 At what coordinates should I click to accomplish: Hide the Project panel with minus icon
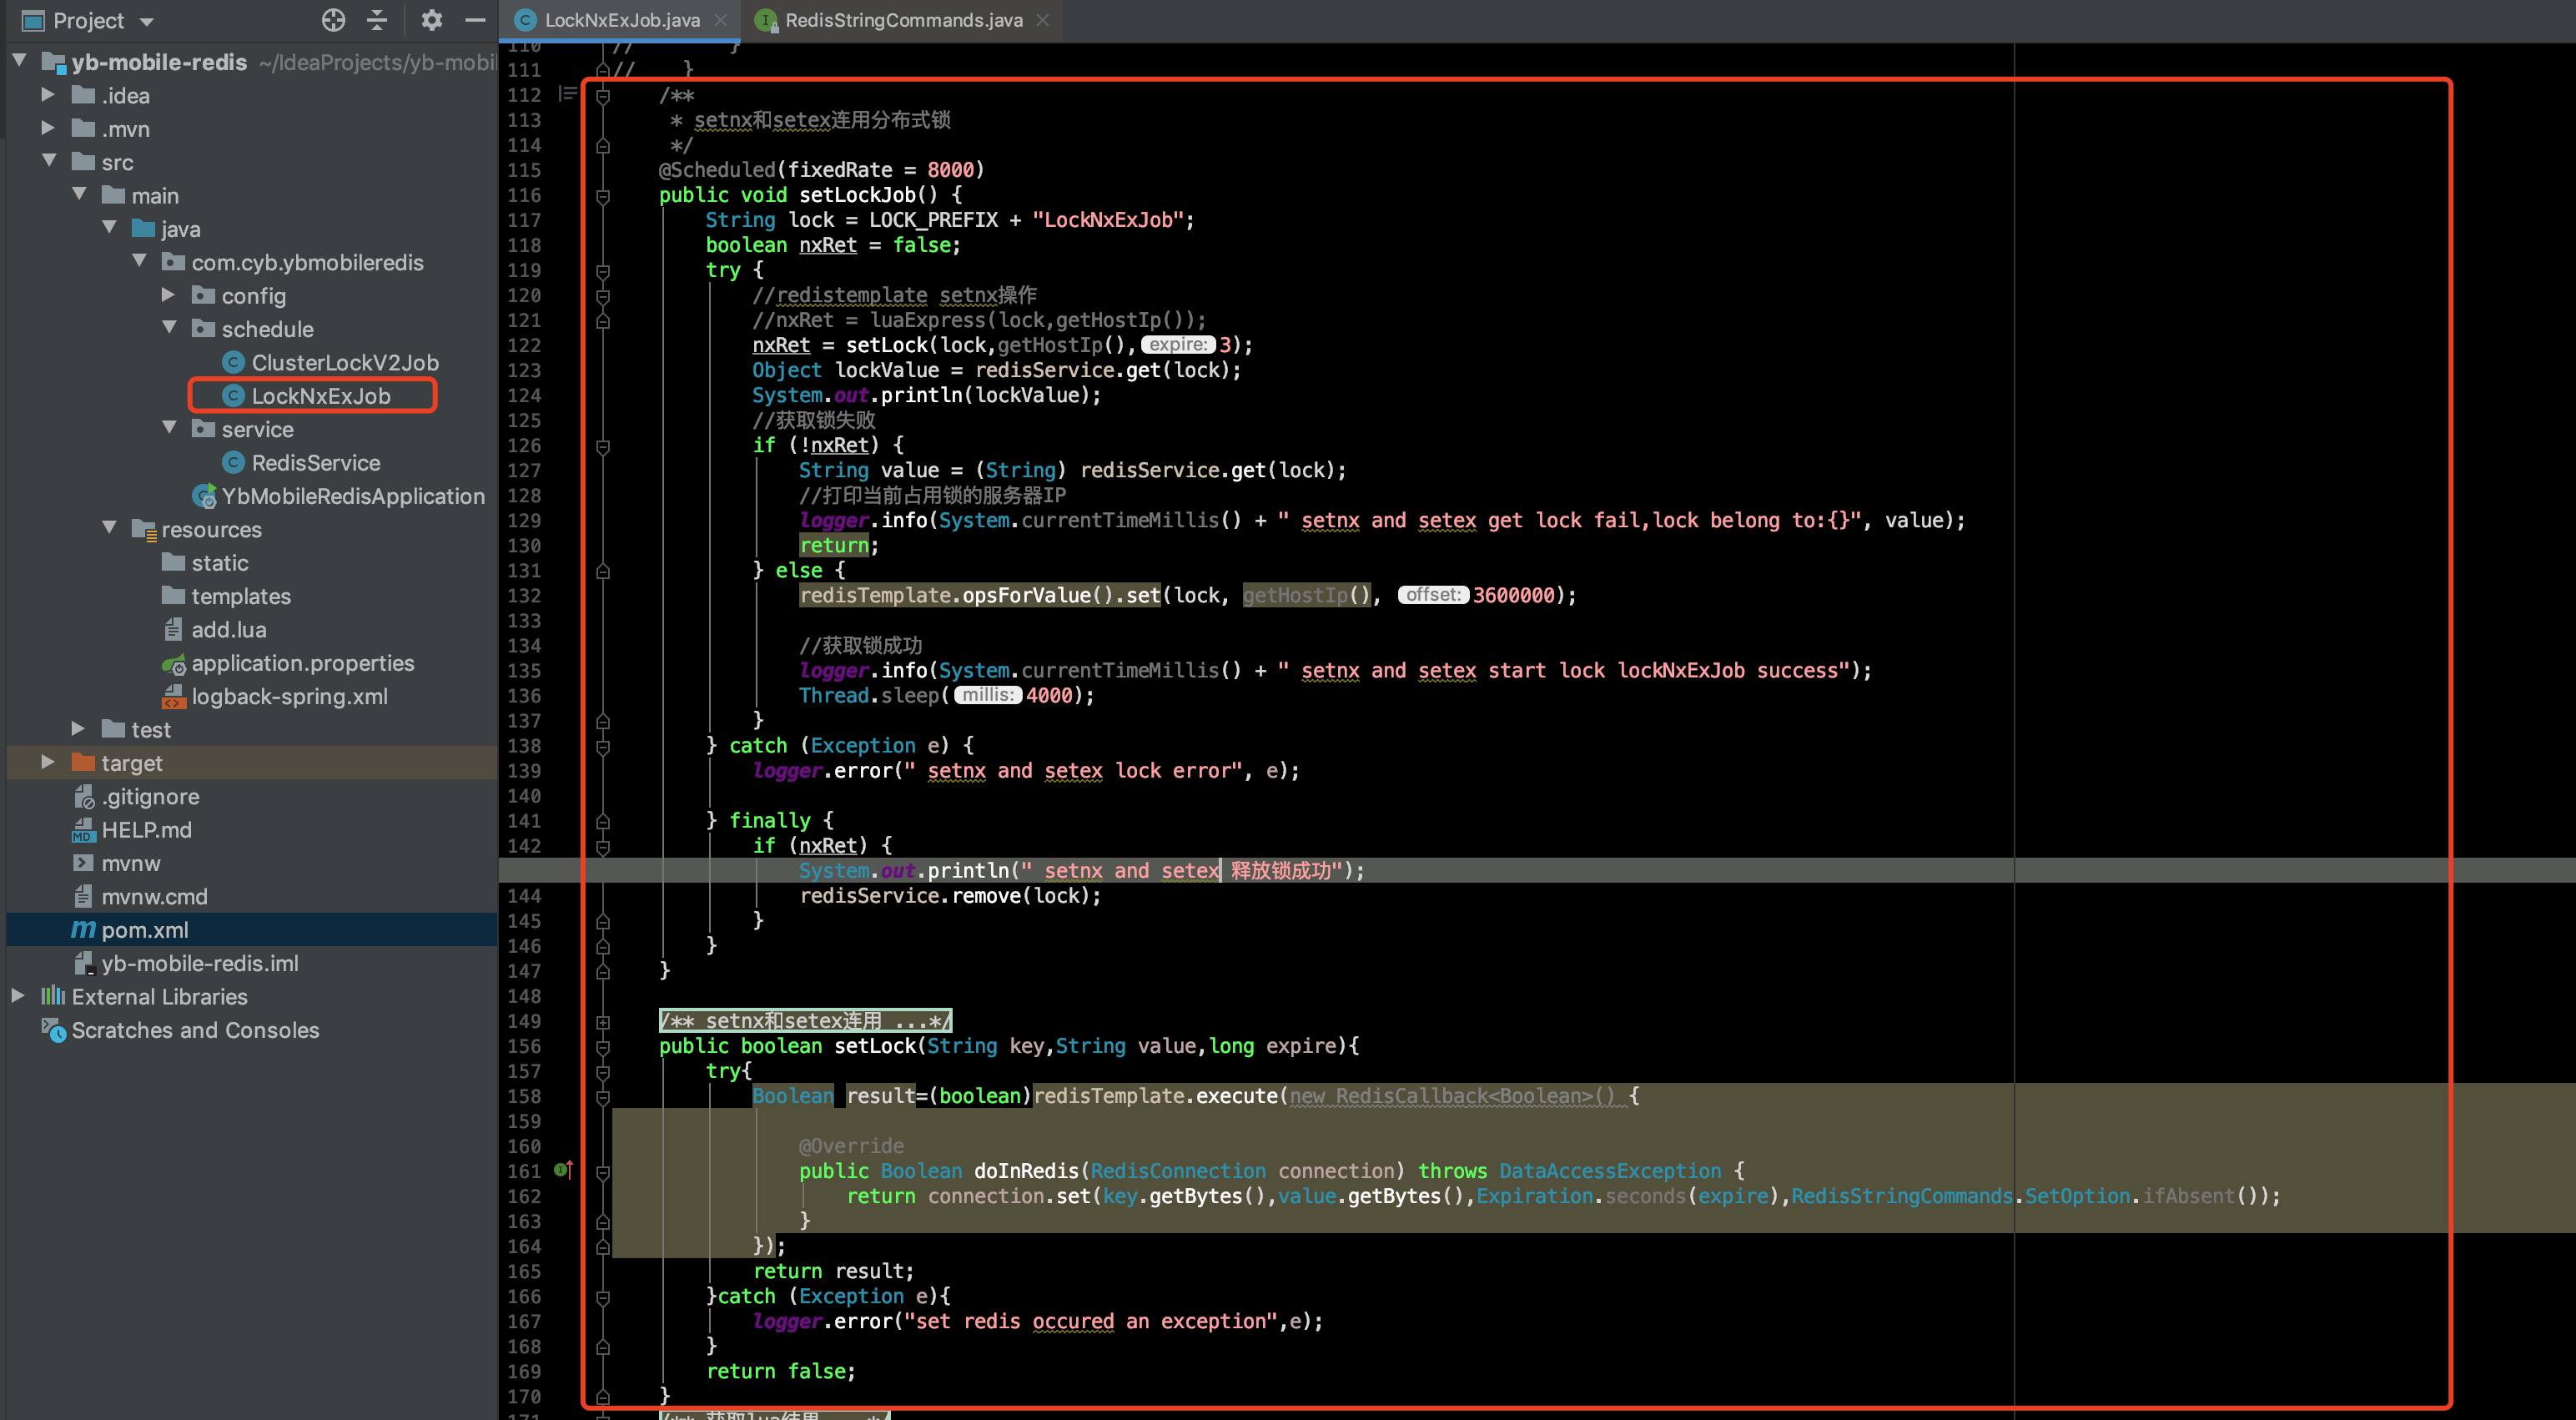click(475, 20)
